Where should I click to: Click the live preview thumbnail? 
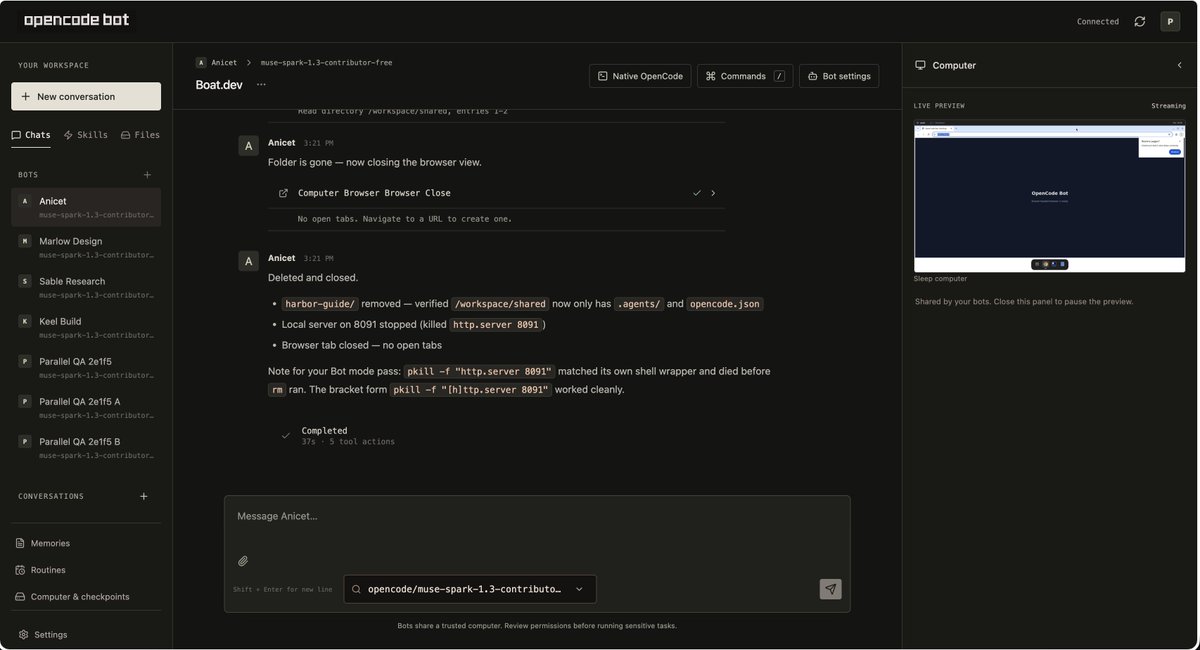pos(1050,197)
